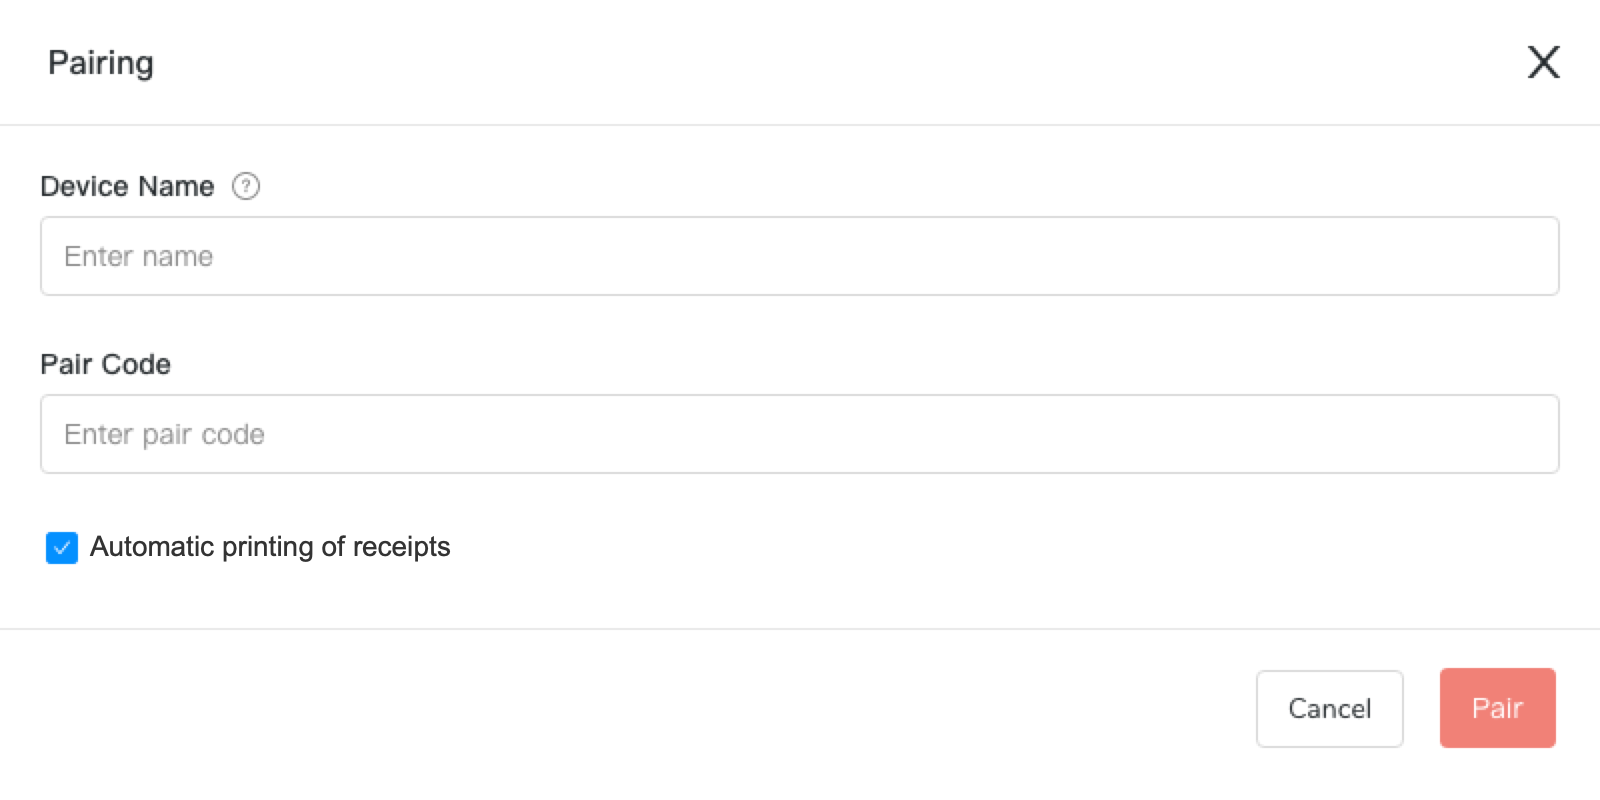
Task: Toggle the blue checkmark box off
Action: click(x=62, y=547)
